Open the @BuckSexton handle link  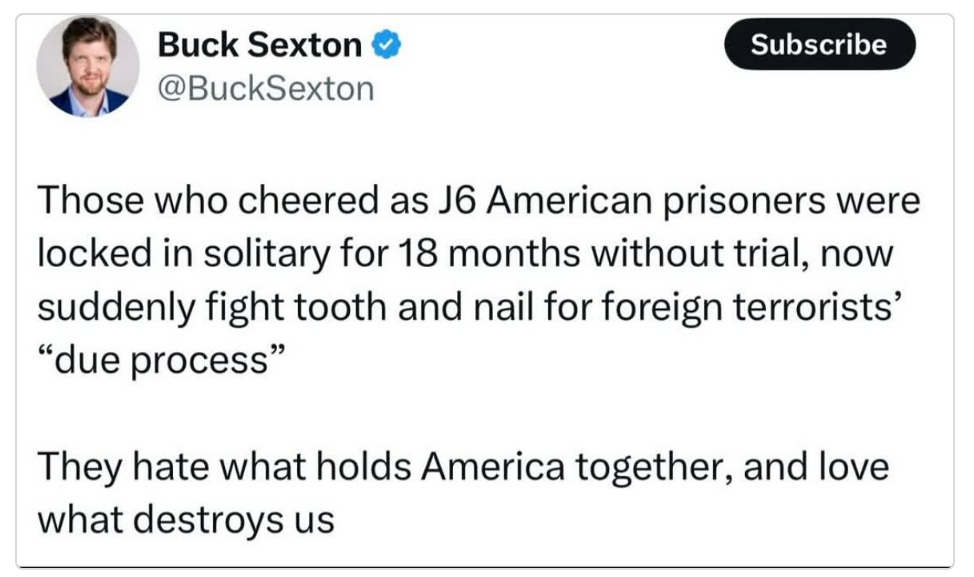point(265,89)
